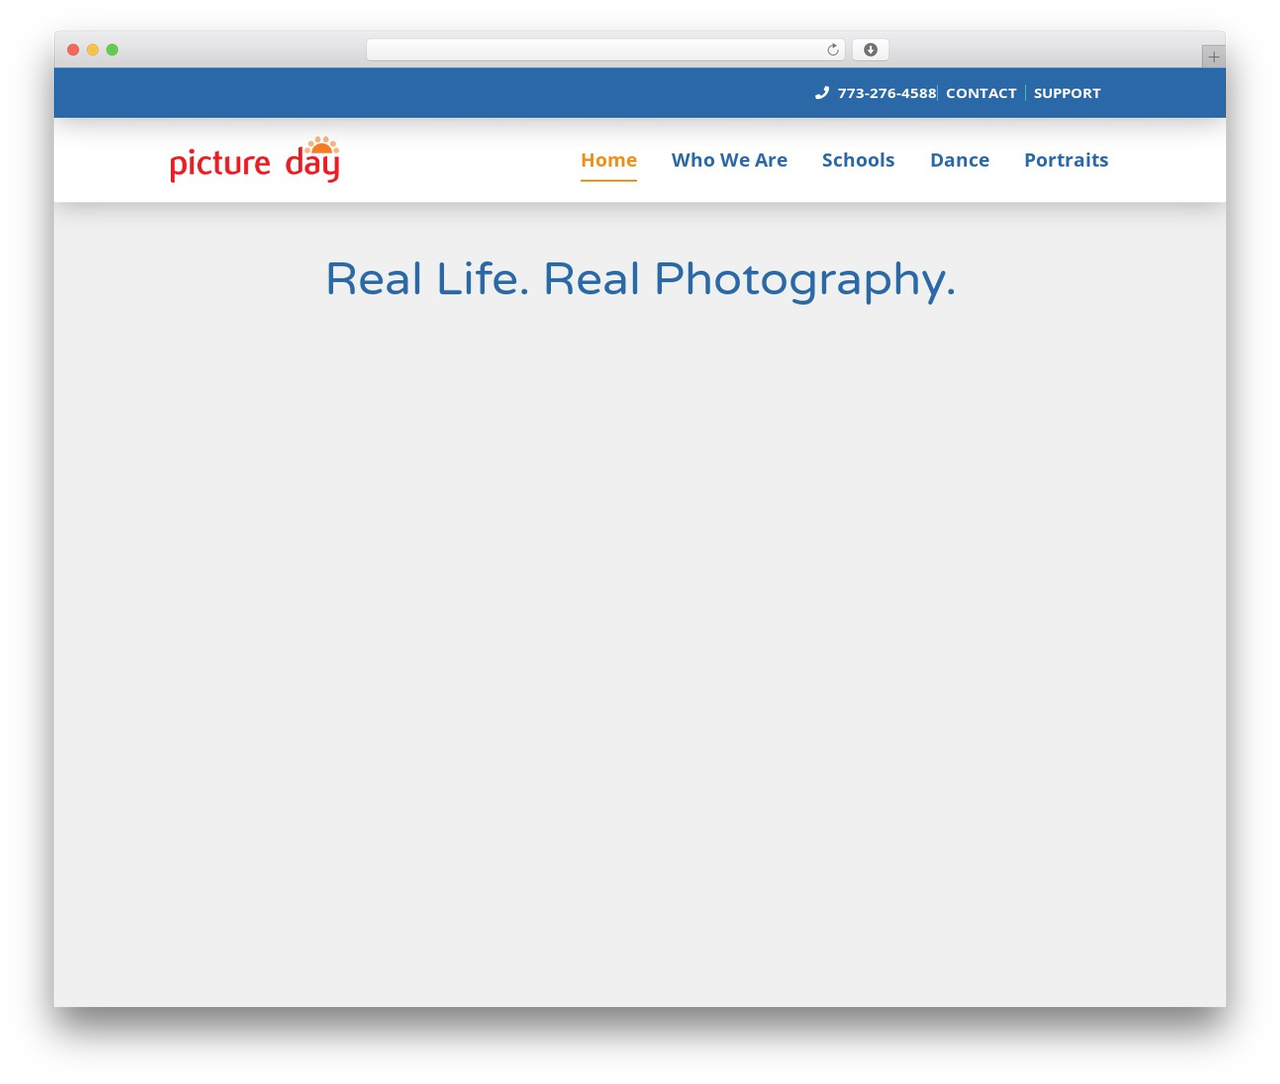Close the window with the red button
This screenshot has width=1280, height=1084.
tap(73, 50)
